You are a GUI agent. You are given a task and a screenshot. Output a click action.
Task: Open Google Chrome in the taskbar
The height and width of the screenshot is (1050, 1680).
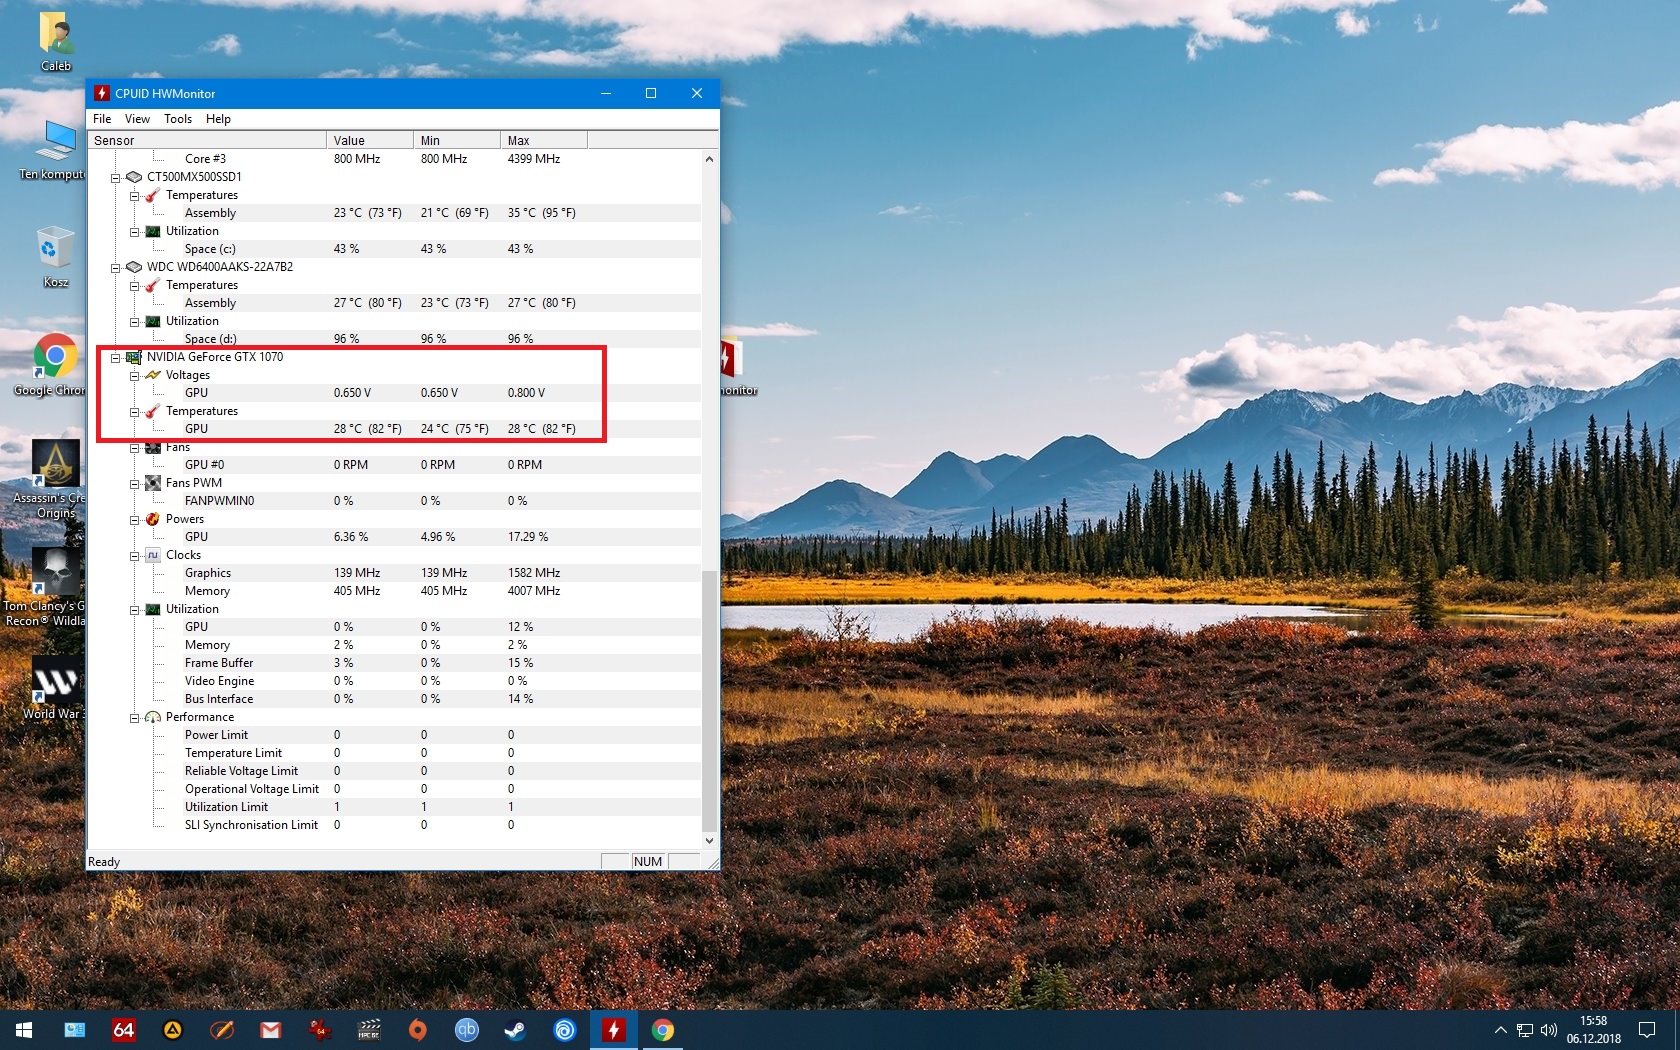662,1030
